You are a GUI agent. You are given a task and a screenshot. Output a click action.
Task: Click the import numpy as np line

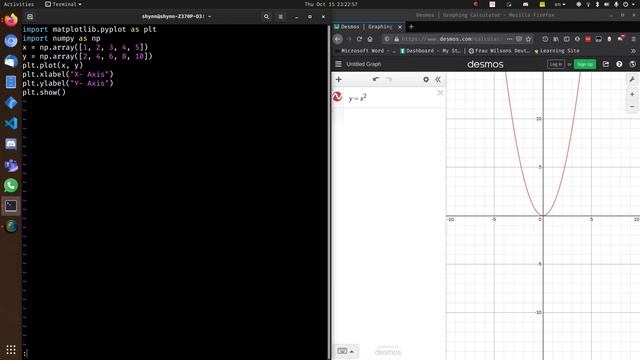[x=61, y=38]
